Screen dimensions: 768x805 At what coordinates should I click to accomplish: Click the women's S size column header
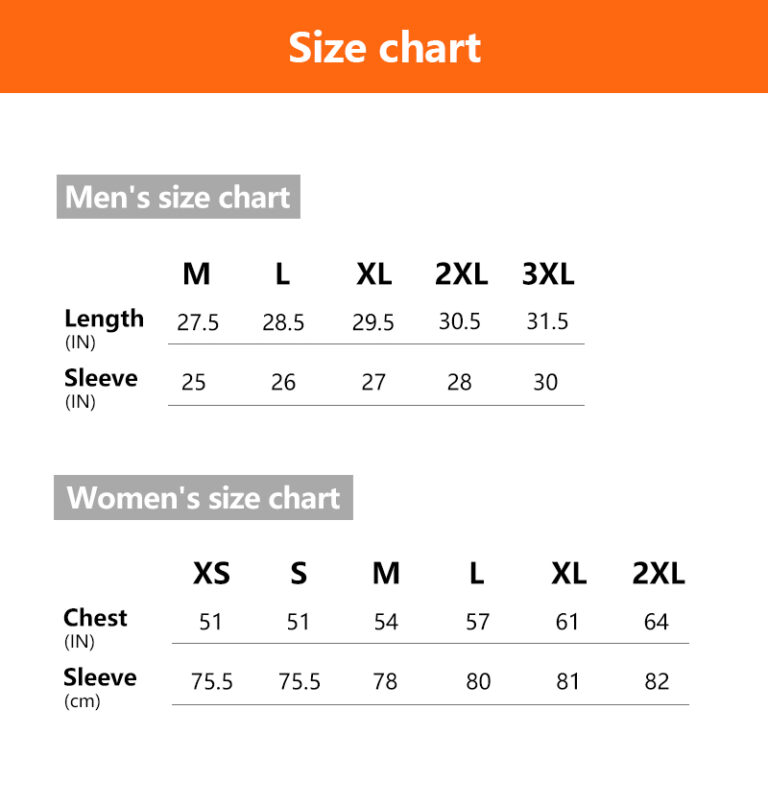[x=299, y=574]
